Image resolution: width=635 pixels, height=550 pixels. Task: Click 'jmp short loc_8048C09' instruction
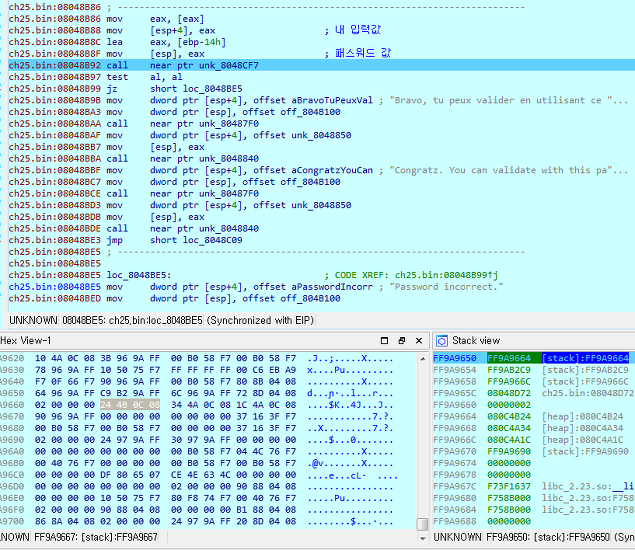pos(174,240)
